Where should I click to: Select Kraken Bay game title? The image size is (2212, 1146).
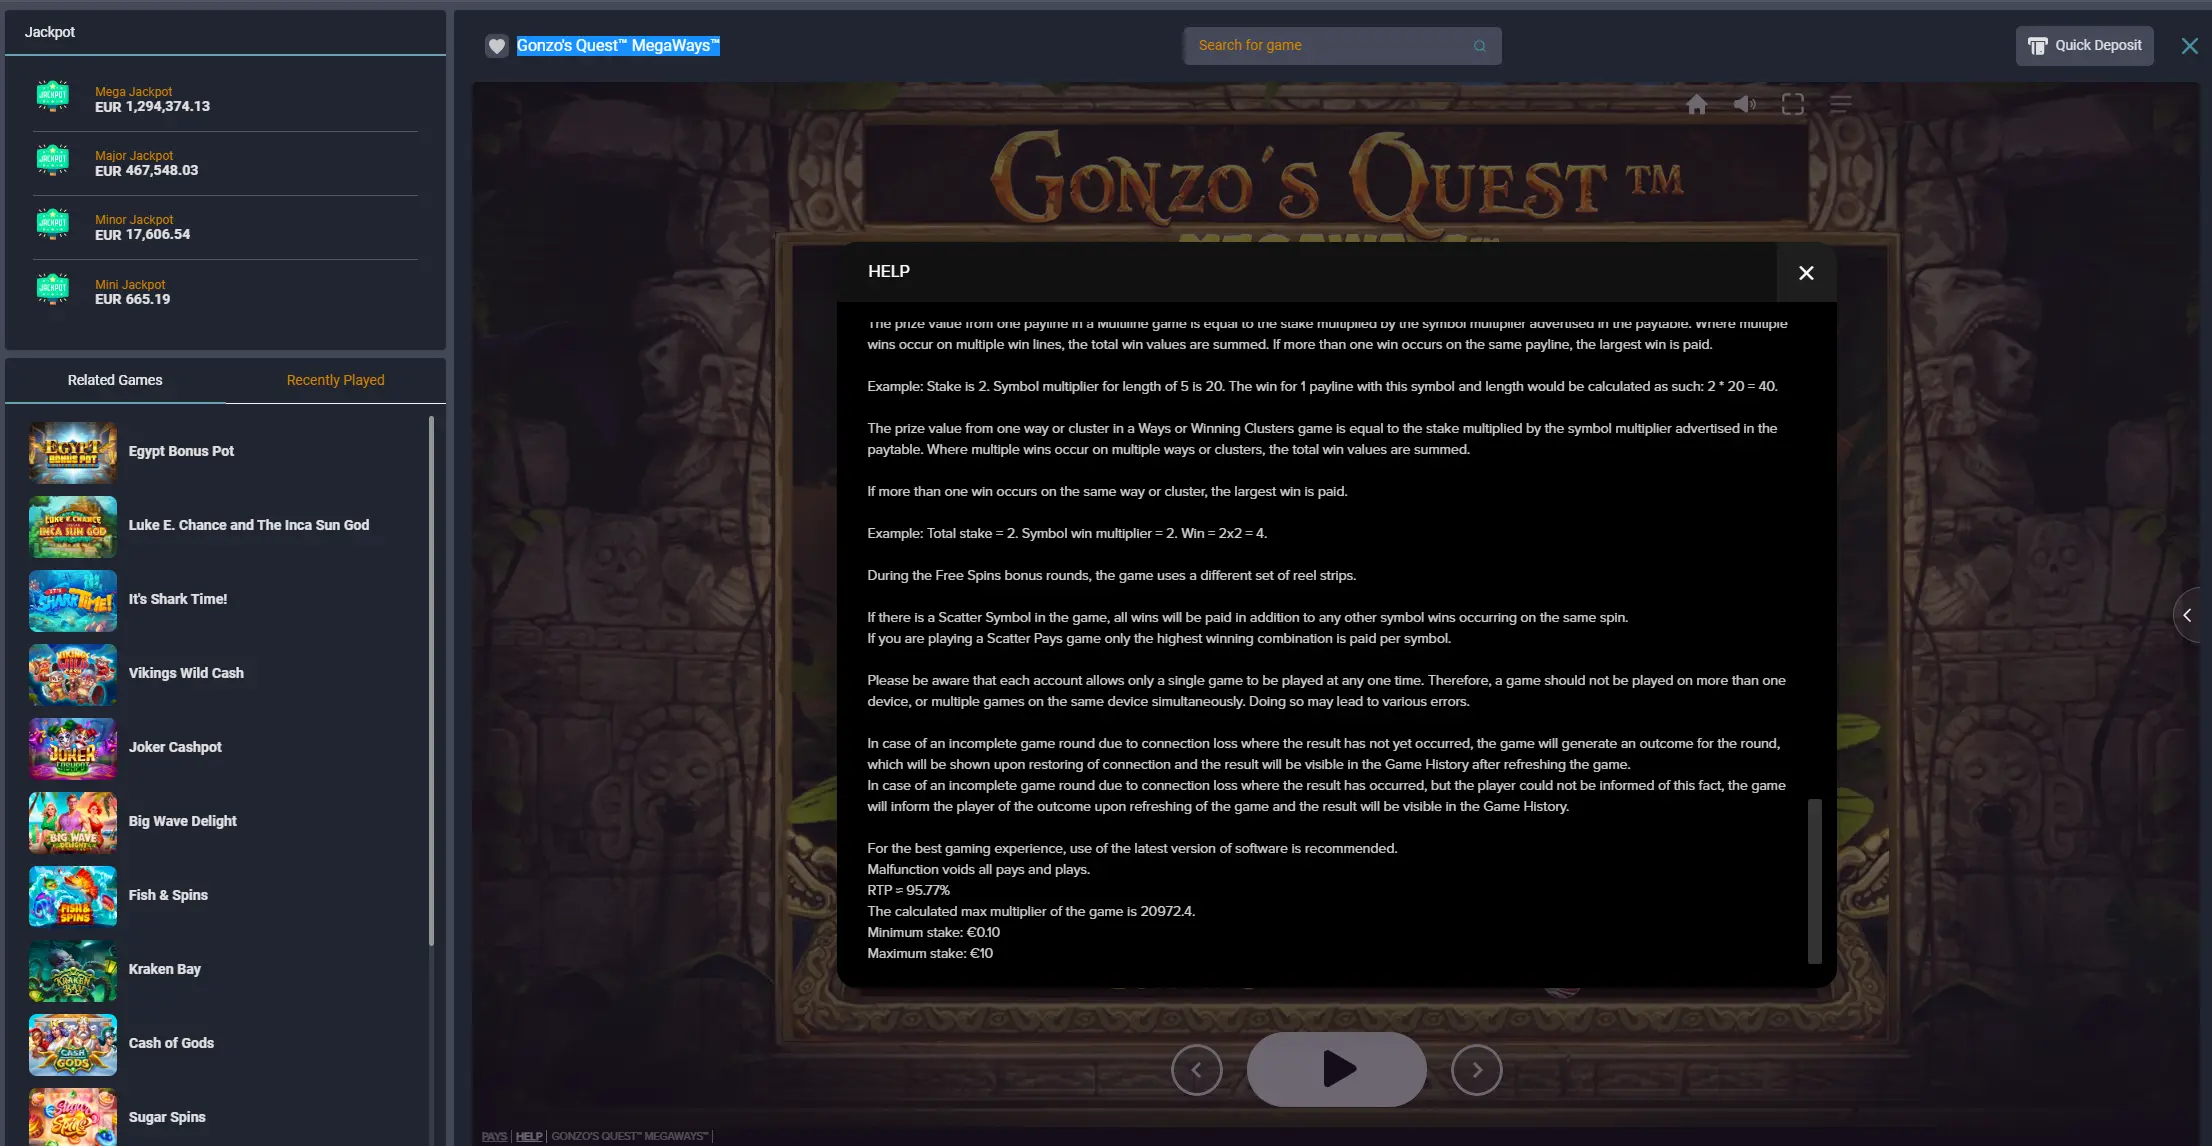pos(165,969)
